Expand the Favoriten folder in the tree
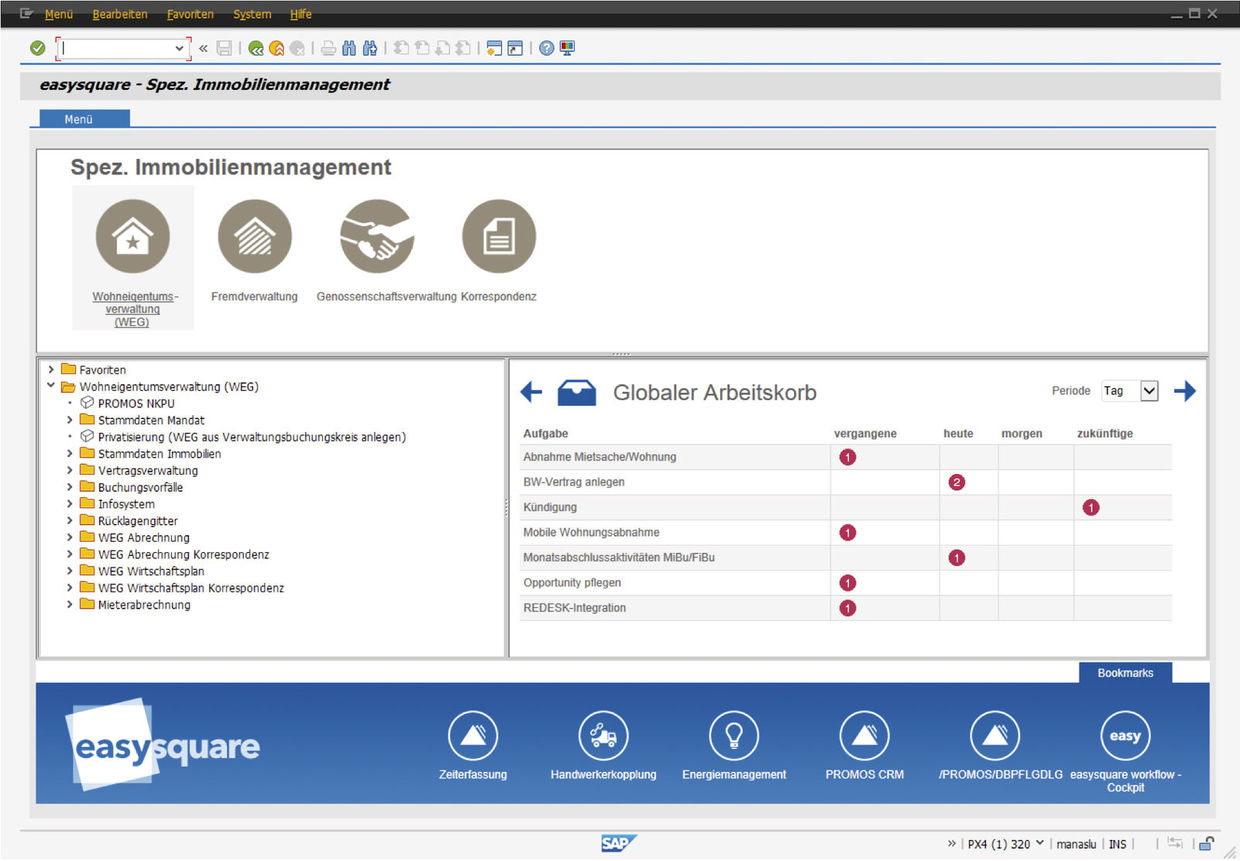The width and height of the screenshot is (1240, 861). pyautogui.click(x=51, y=369)
